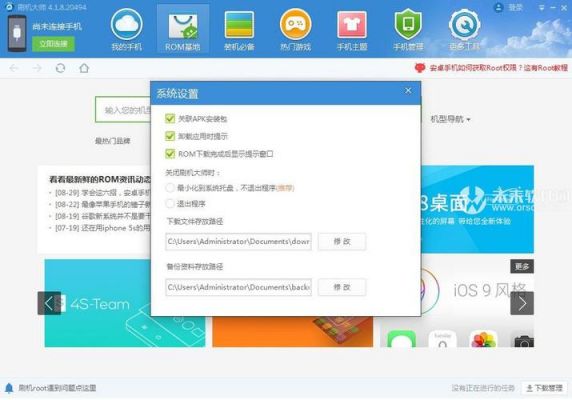Screen dimensions: 572x400
Task: Open the 更多工具 wrench icon
Action: pos(464,24)
